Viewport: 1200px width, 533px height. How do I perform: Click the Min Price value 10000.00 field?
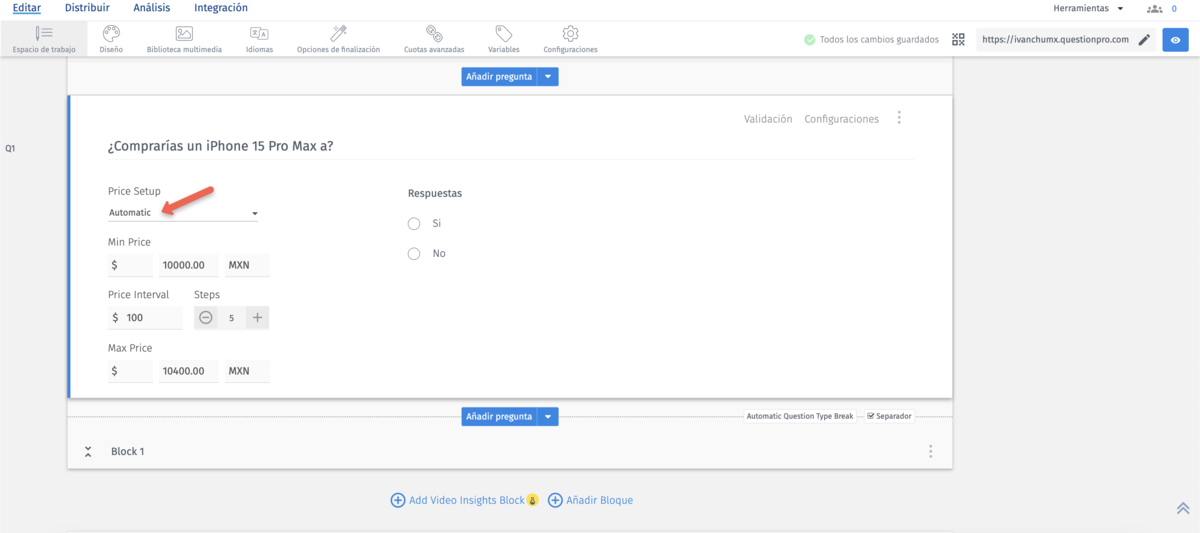[x=189, y=266]
